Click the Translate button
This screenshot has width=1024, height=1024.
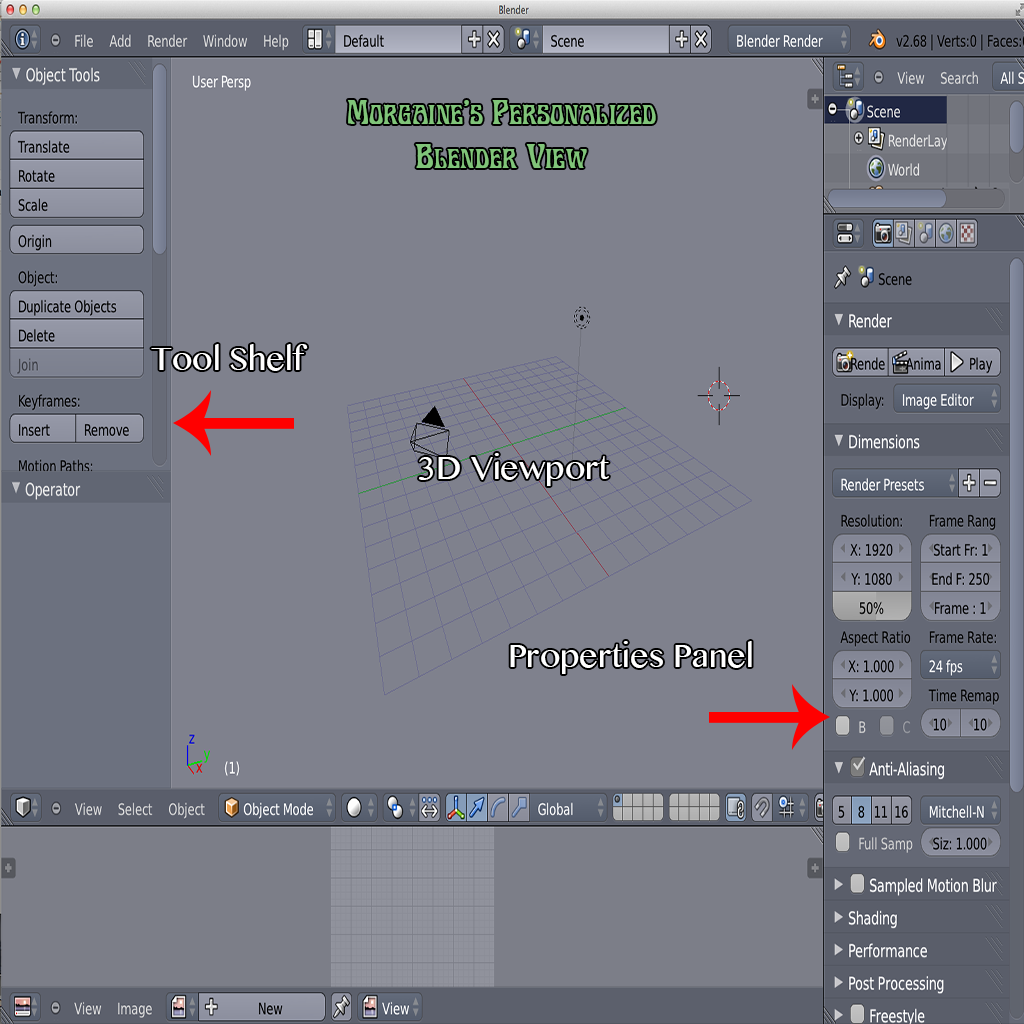(76, 146)
